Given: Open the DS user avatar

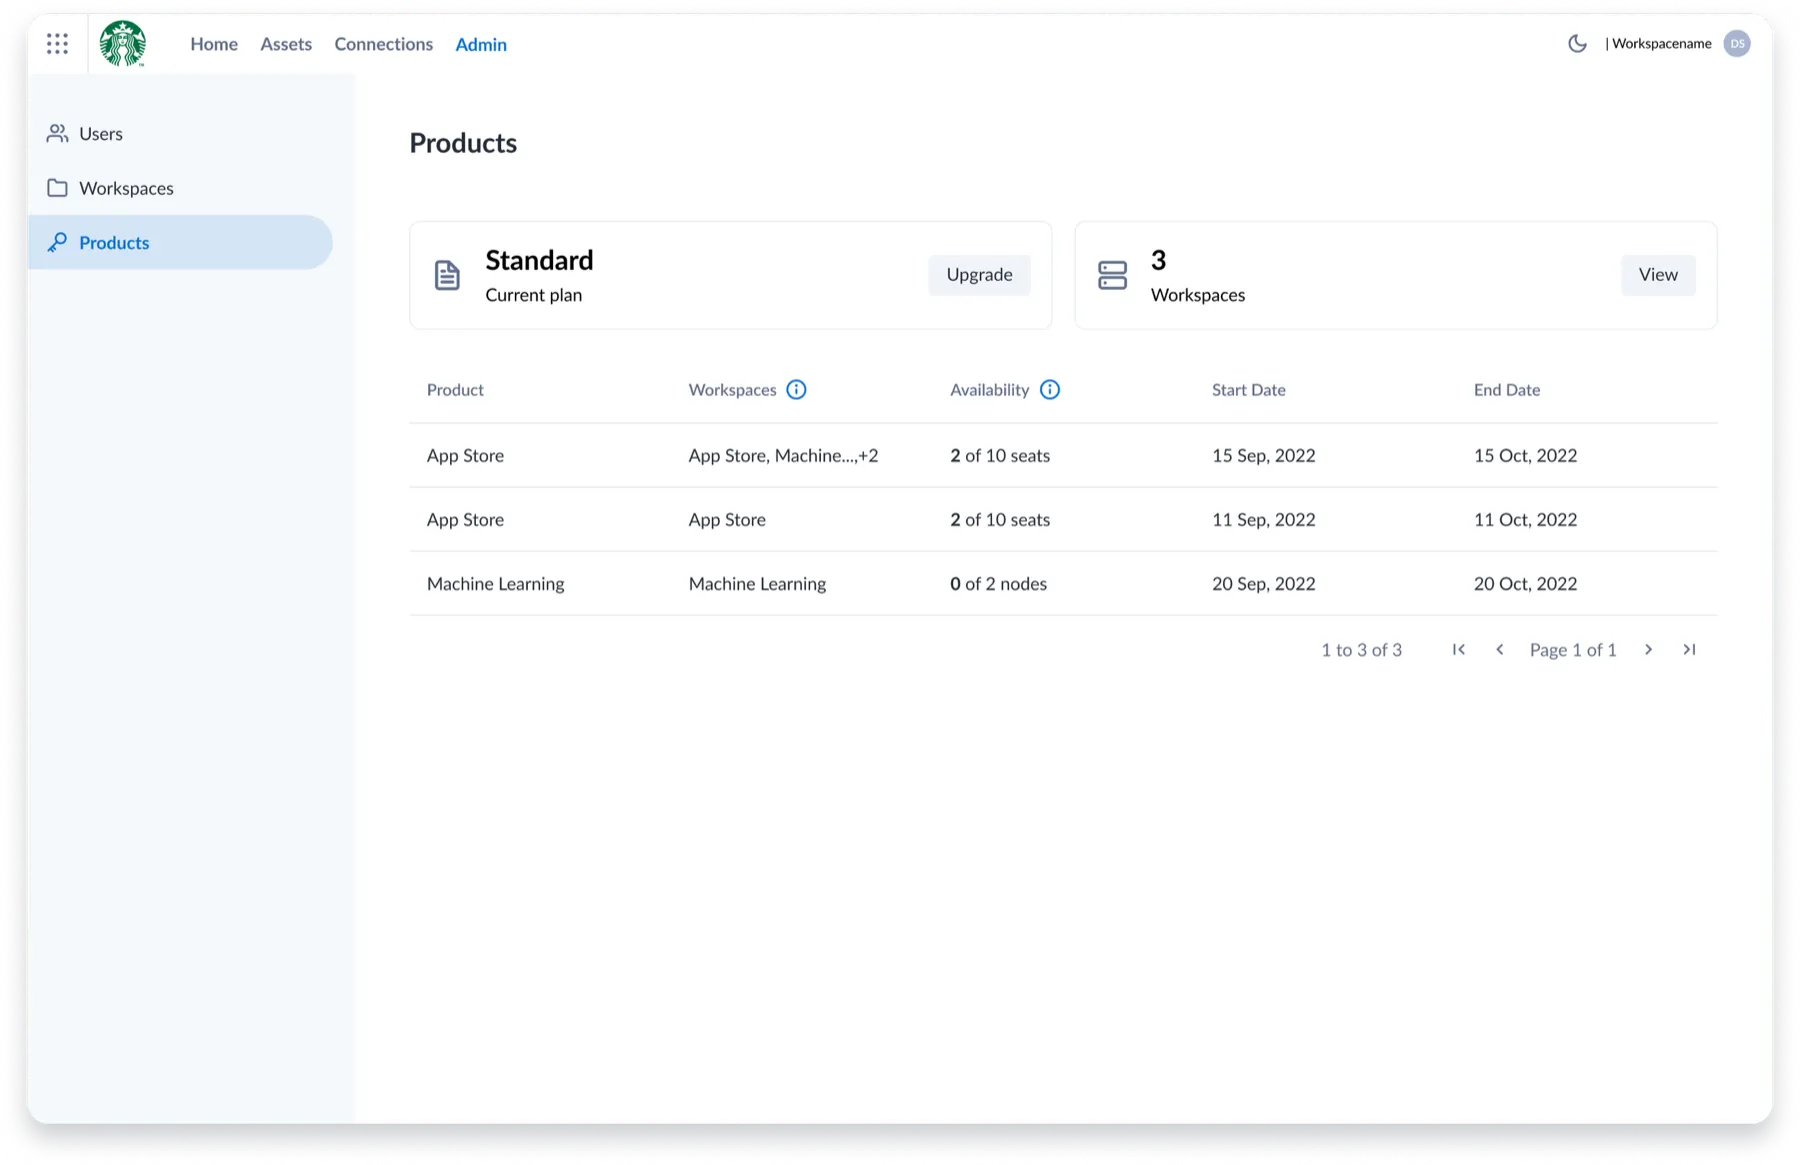Looking at the screenshot, I should [1737, 44].
